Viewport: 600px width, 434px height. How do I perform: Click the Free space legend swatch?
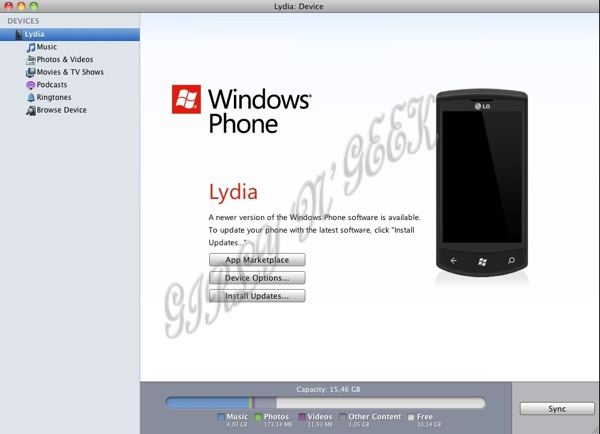click(x=411, y=417)
